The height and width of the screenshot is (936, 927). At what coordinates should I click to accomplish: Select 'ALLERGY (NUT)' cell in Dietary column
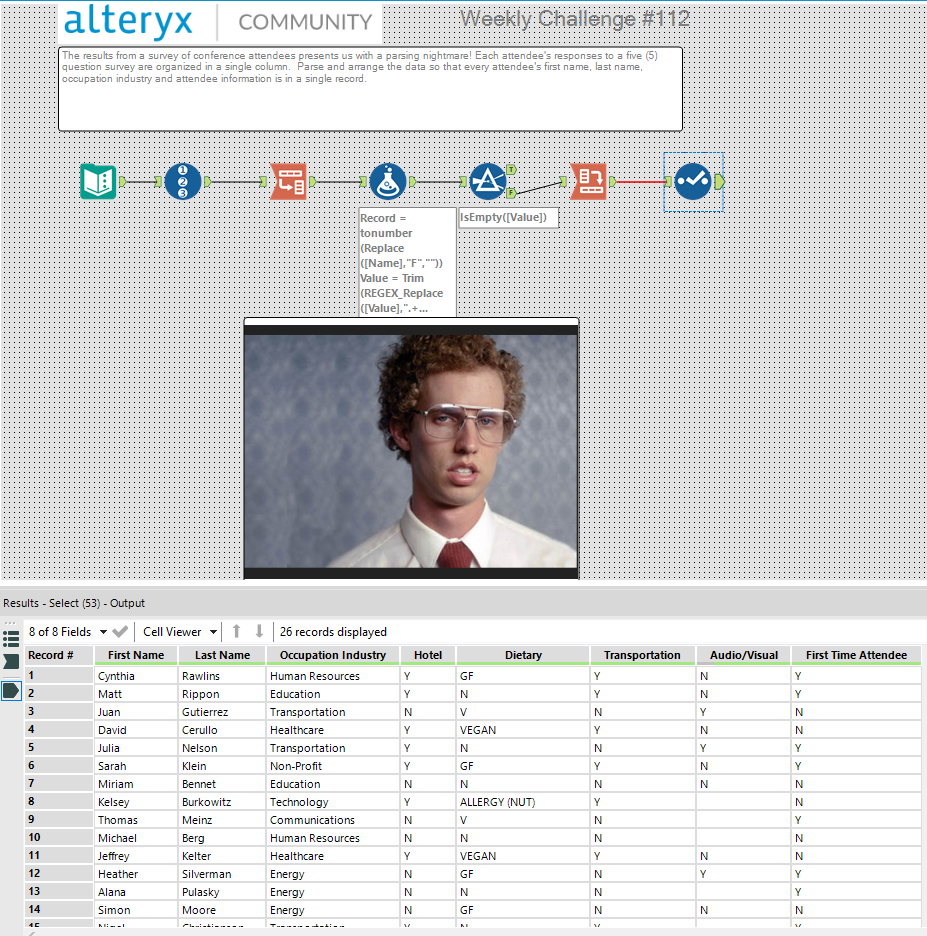(x=523, y=802)
